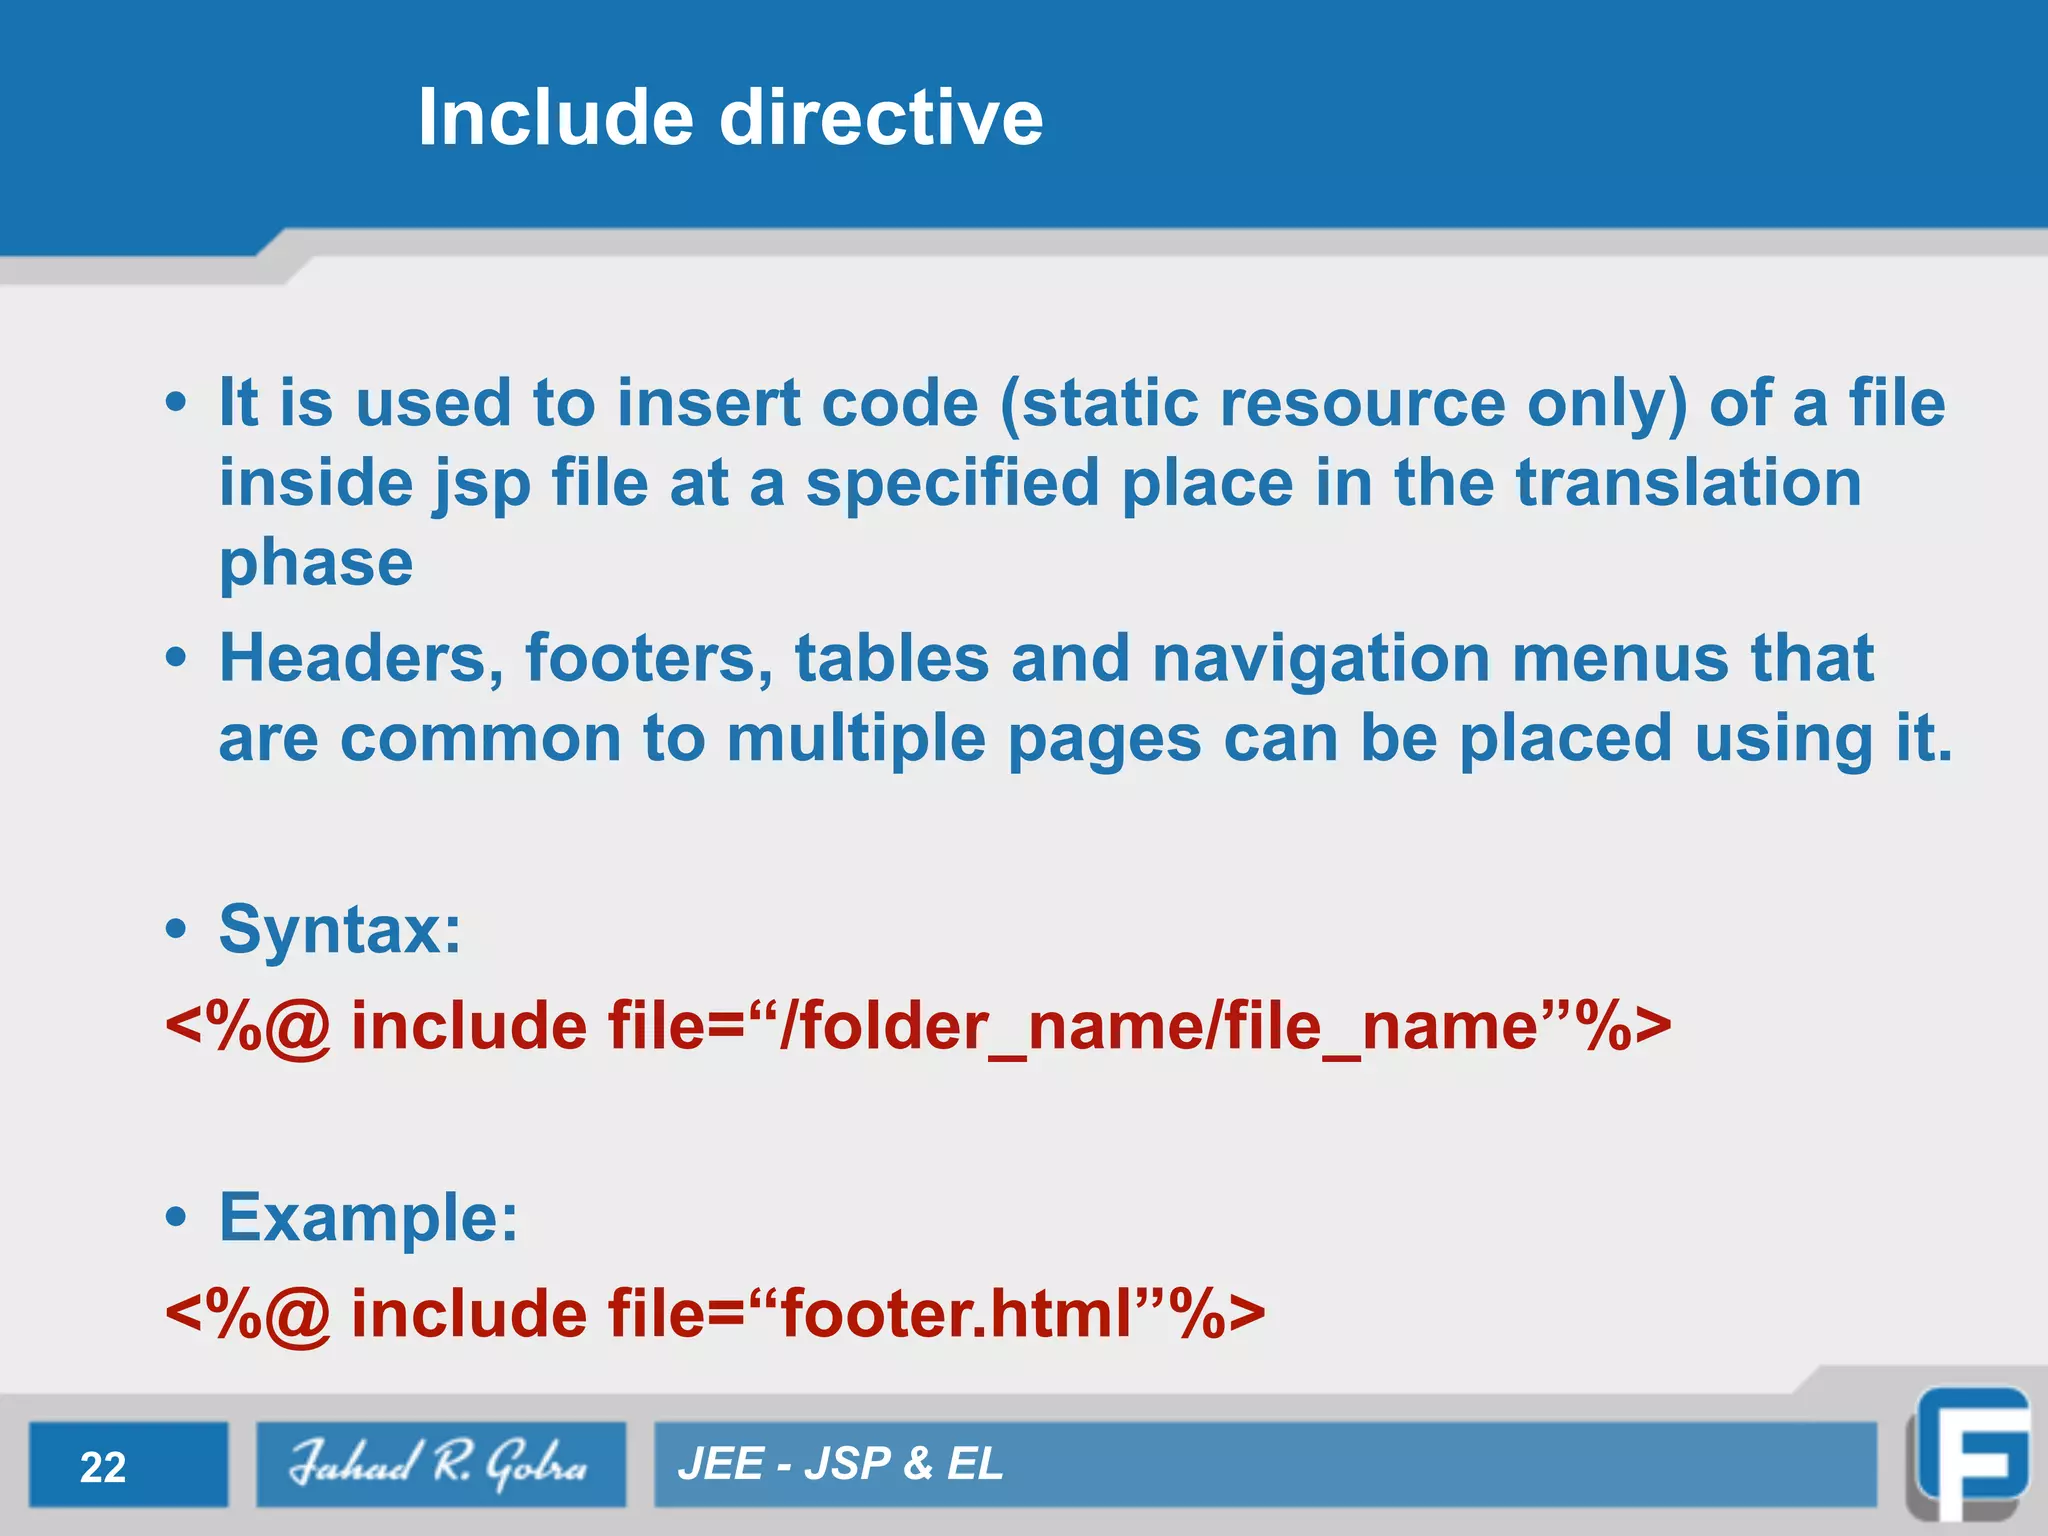
Task: Click the bullet starting 'Headers, footers, tables'
Action: pyautogui.click(x=1058, y=698)
